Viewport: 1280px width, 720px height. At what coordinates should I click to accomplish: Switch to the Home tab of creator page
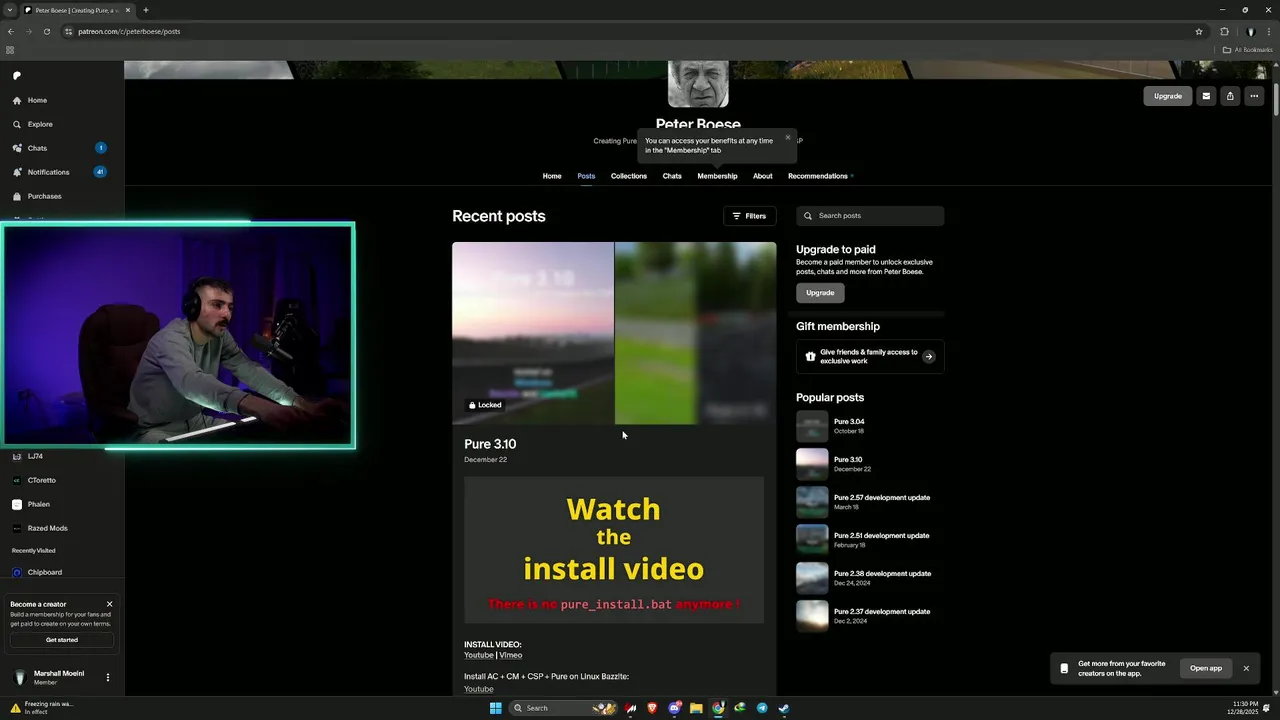[552, 176]
